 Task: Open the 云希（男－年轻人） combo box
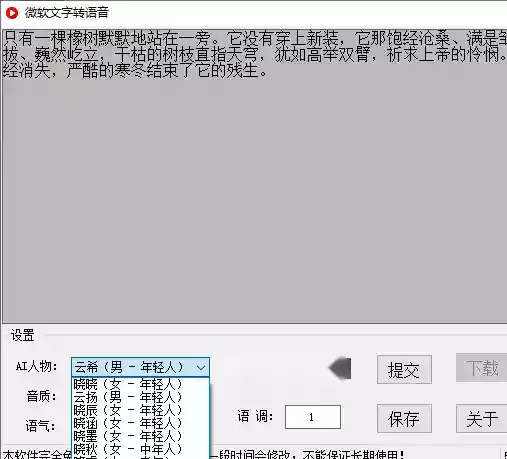tap(140, 367)
